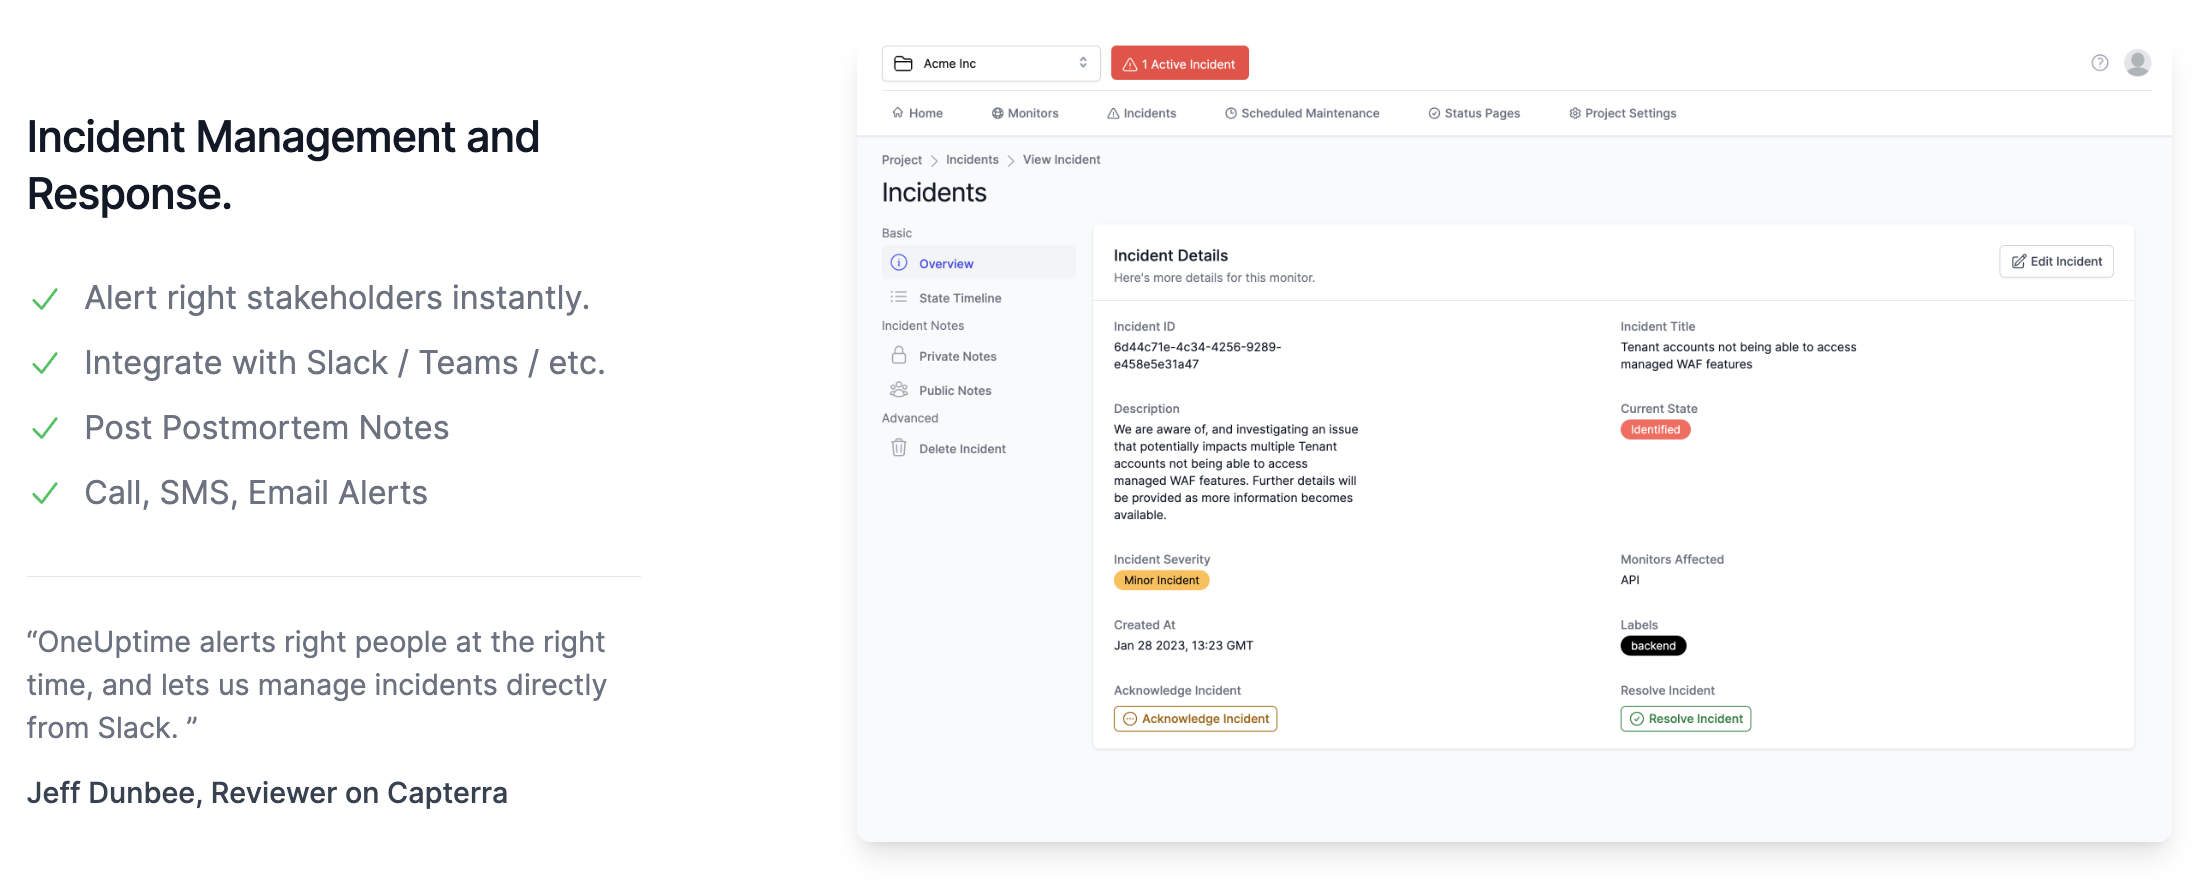
Task: Click the Overview info icon
Action: point(899,263)
